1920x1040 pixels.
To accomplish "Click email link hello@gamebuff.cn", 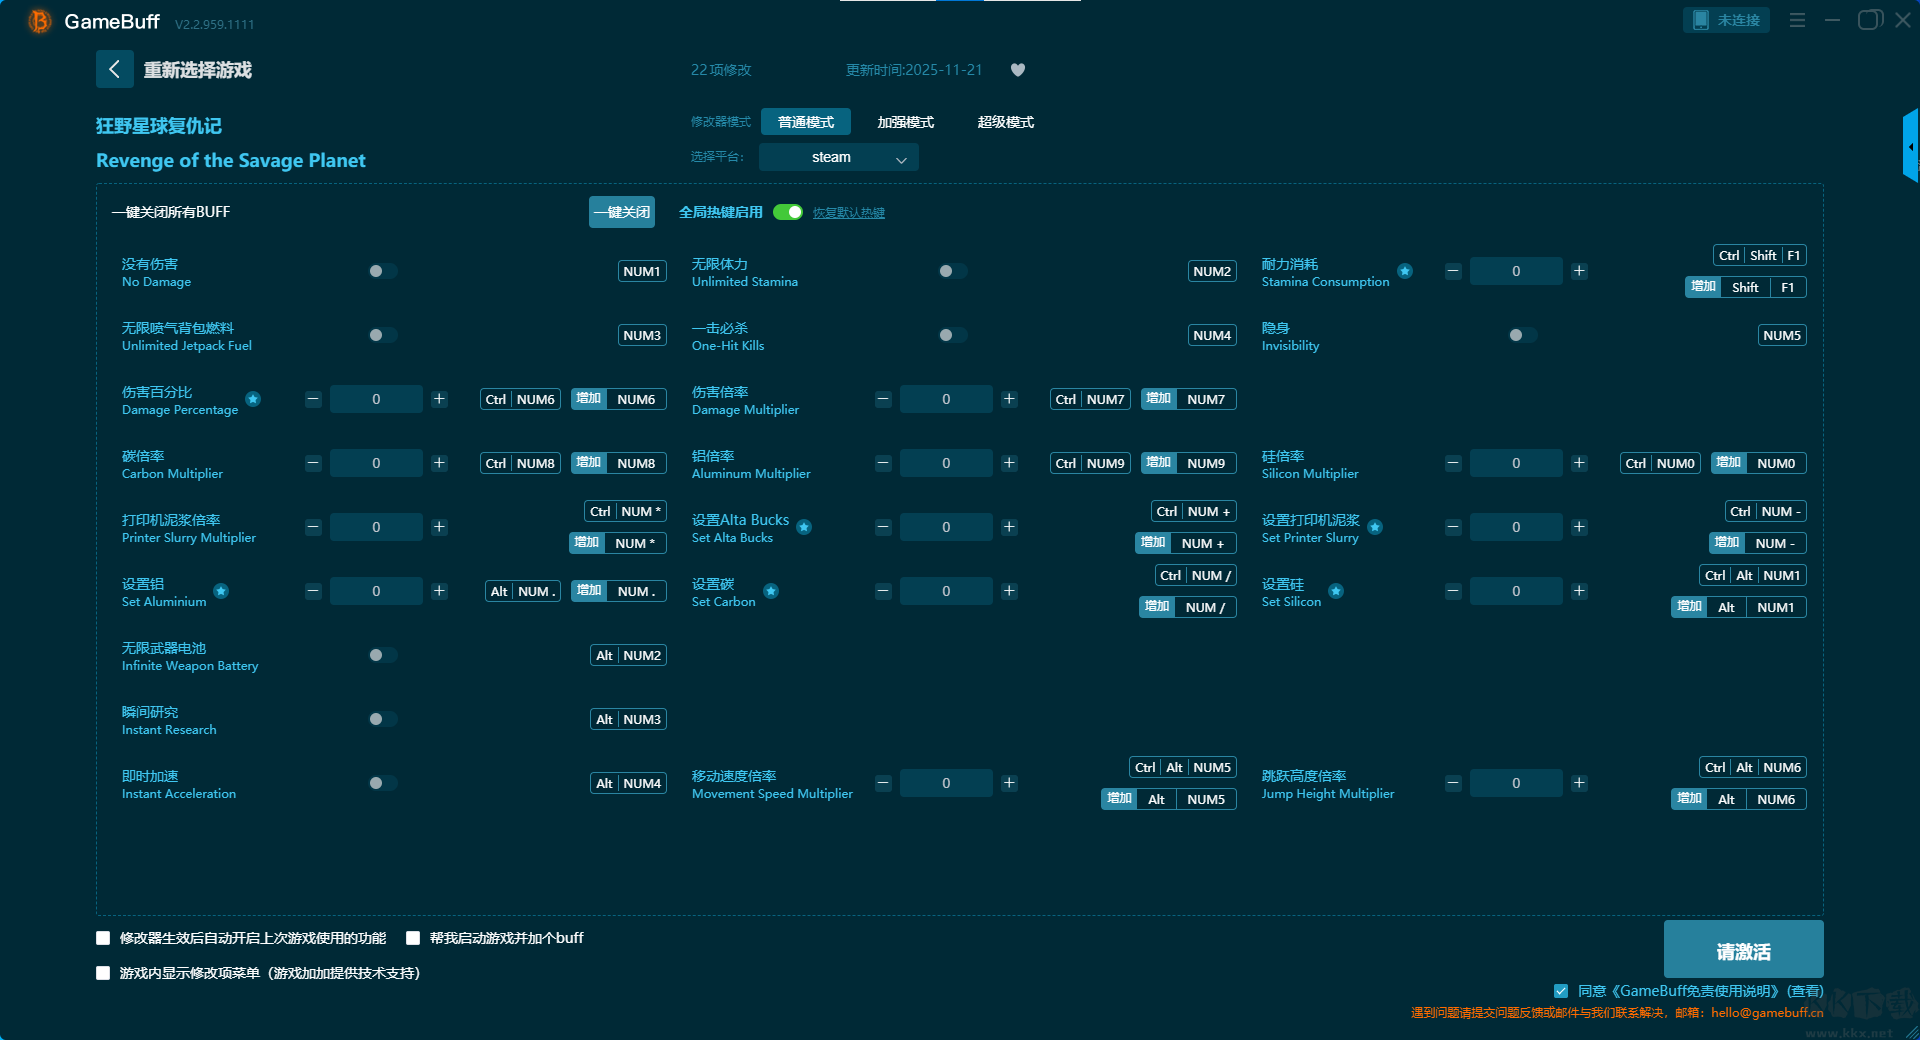I will click(1767, 1012).
